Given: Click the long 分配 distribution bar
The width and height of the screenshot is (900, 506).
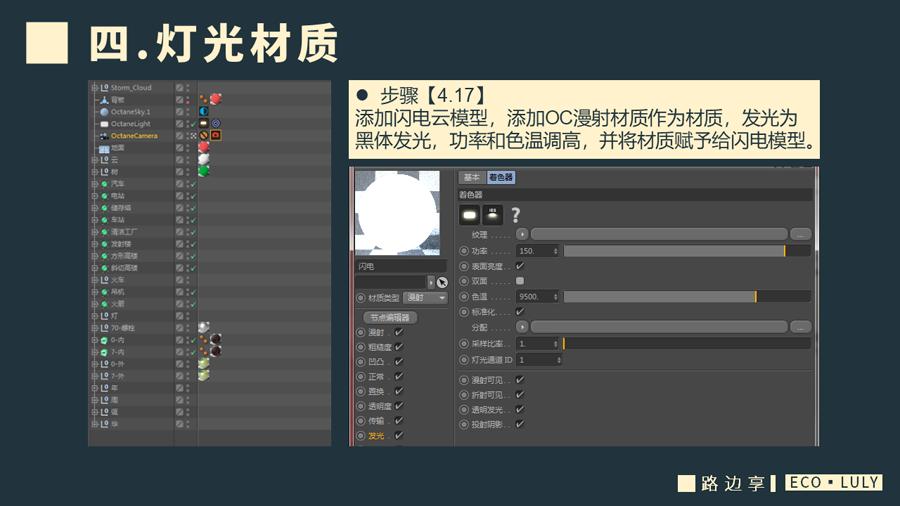Looking at the screenshot, I should pyautogui.click(x=659, y=327).
